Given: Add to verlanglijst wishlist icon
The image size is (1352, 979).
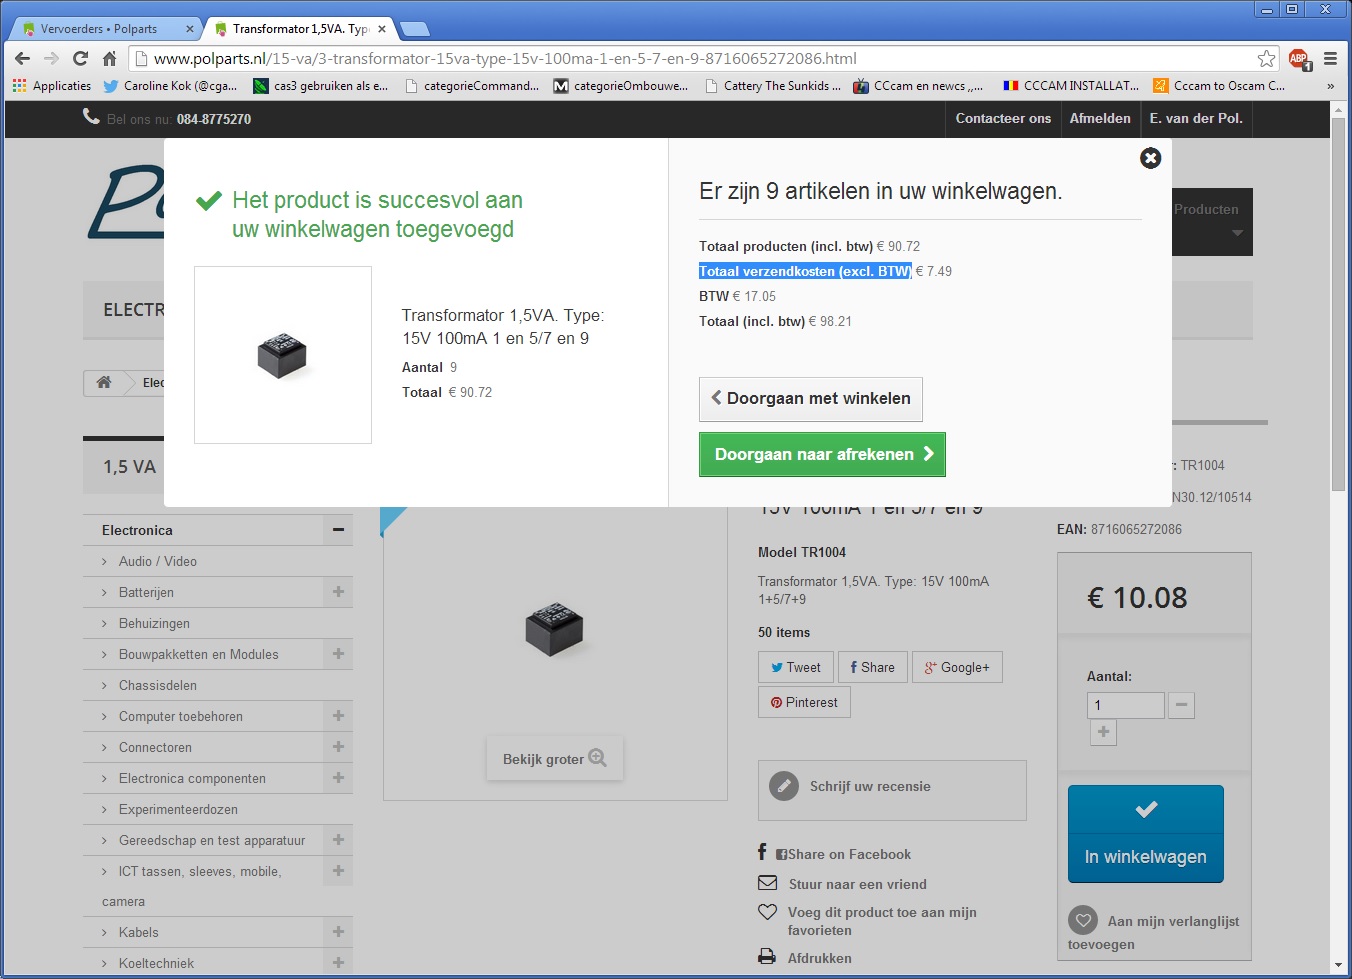Looking at the screenshot, I should point(1083,920).
